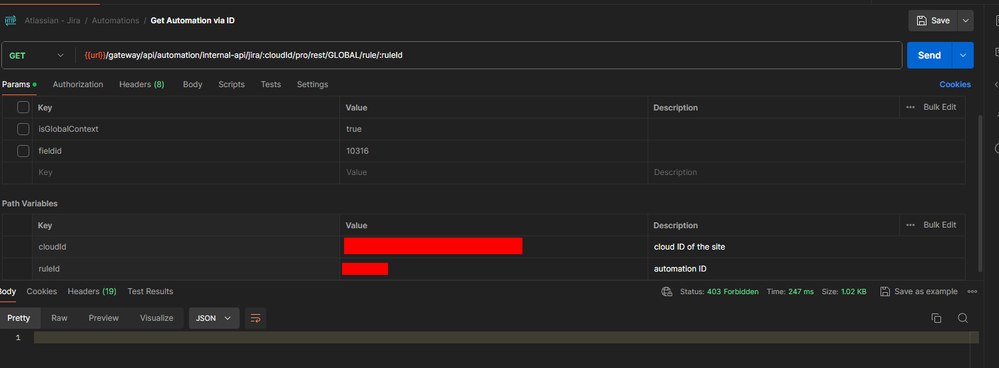Click the 'automation ID' description
The image size is (999, 368).
680,269
